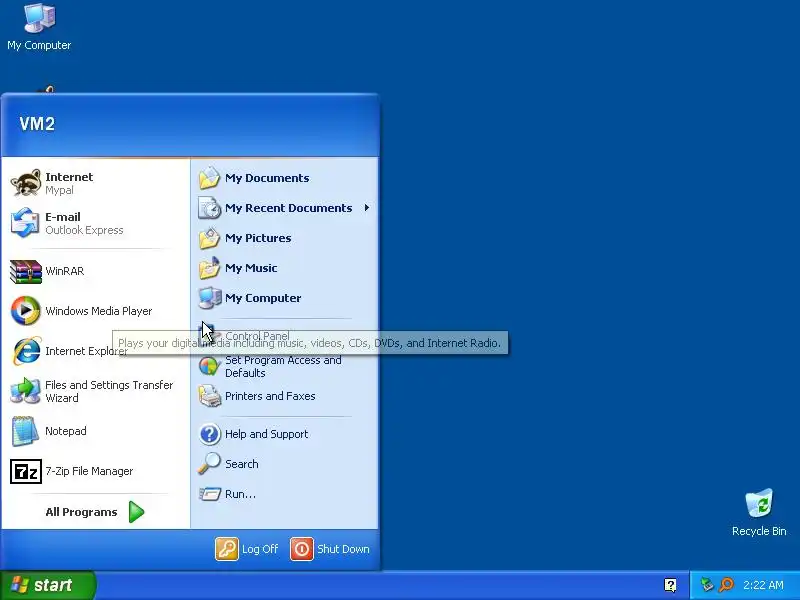The image size is (800, 600).
Task: Expand All Programs green arrow
Action: coord(136,512)
